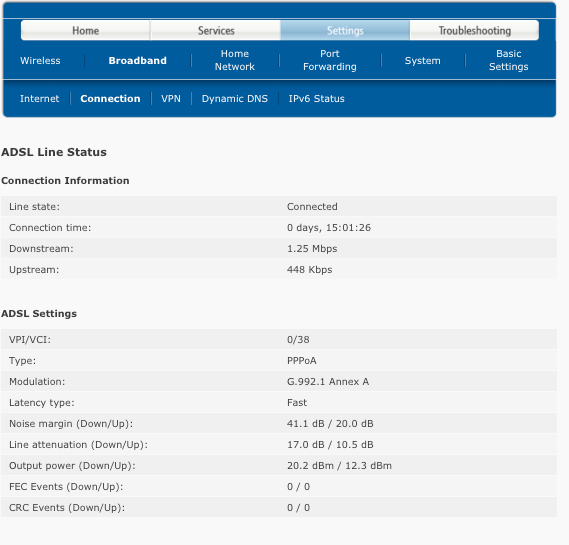Click the Type label
Image resolution: width=569 pixels, height=545 pixels.
[22, 361]
